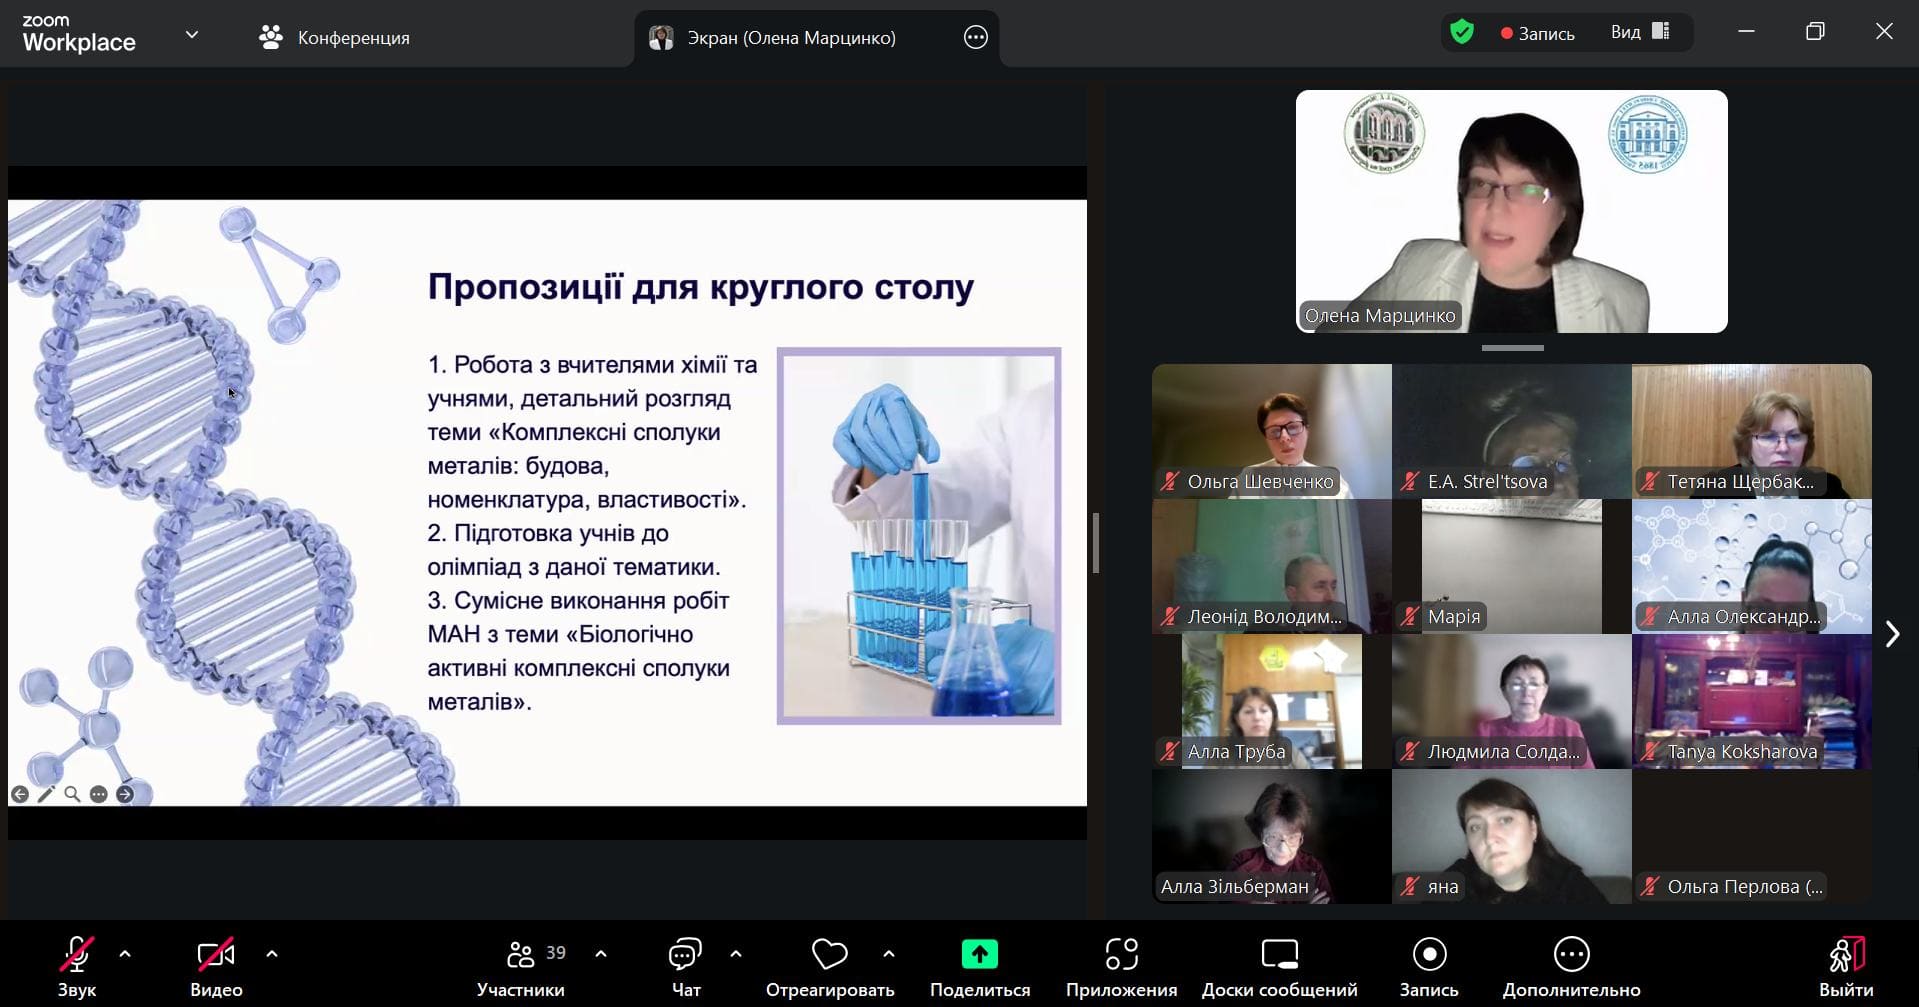Open the Apps panel
Viewport: 1919px width, 1007px height.
1121,956
